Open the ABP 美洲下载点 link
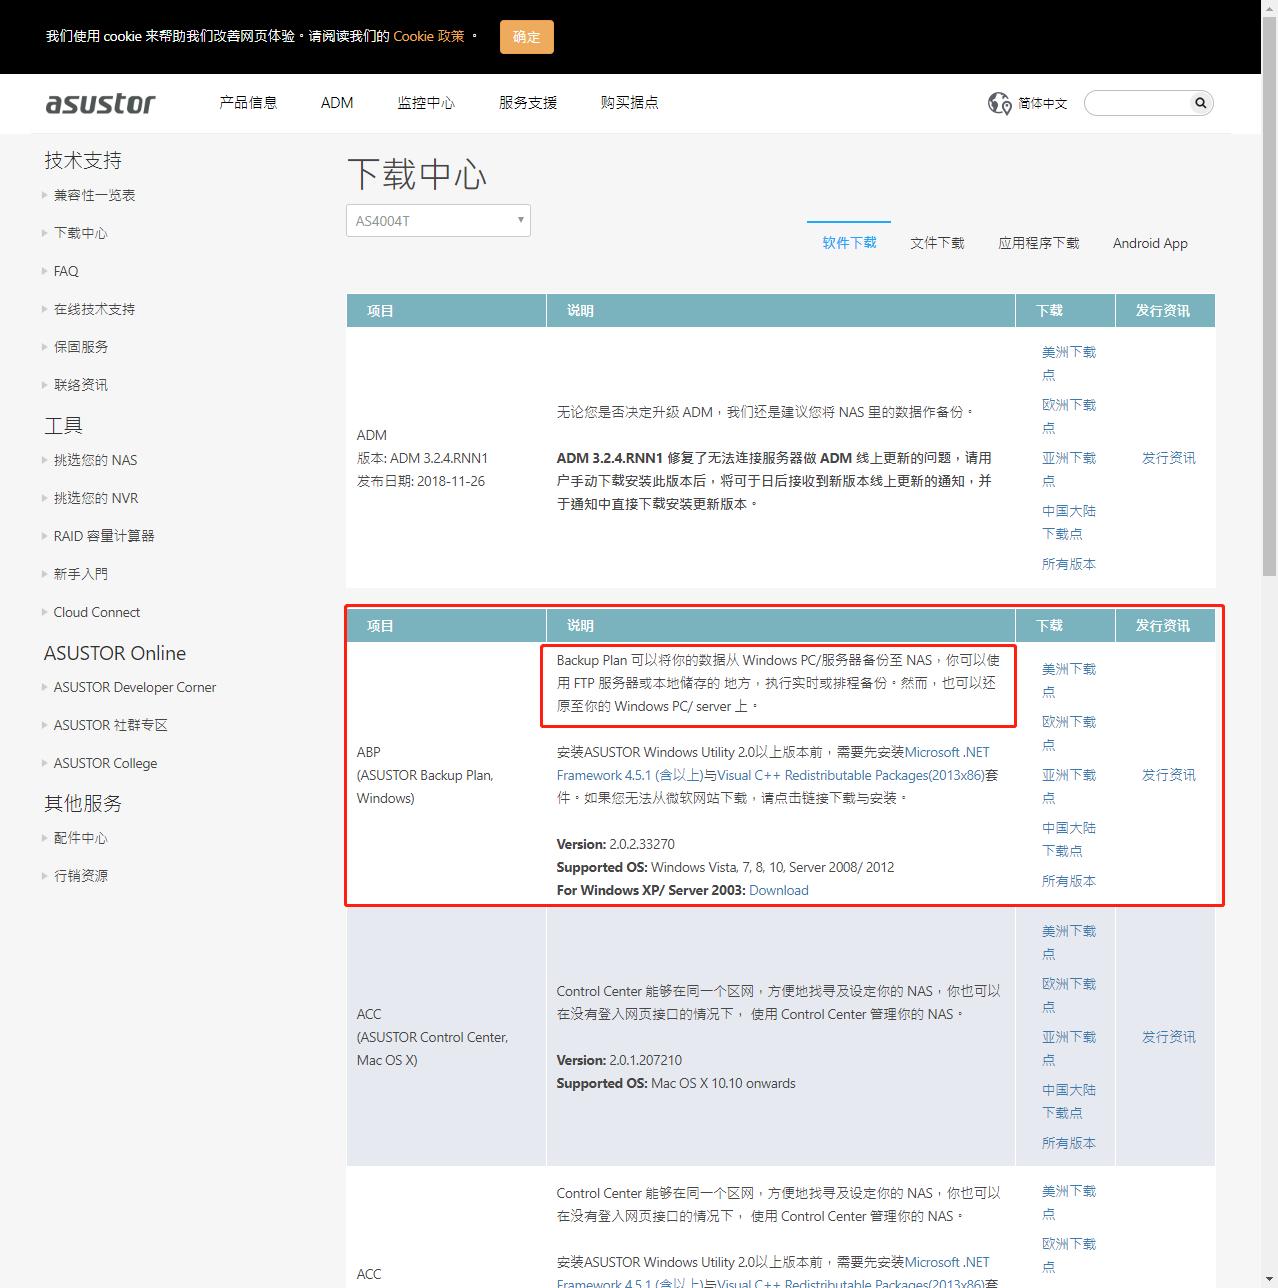 (x=1068, y=680)
